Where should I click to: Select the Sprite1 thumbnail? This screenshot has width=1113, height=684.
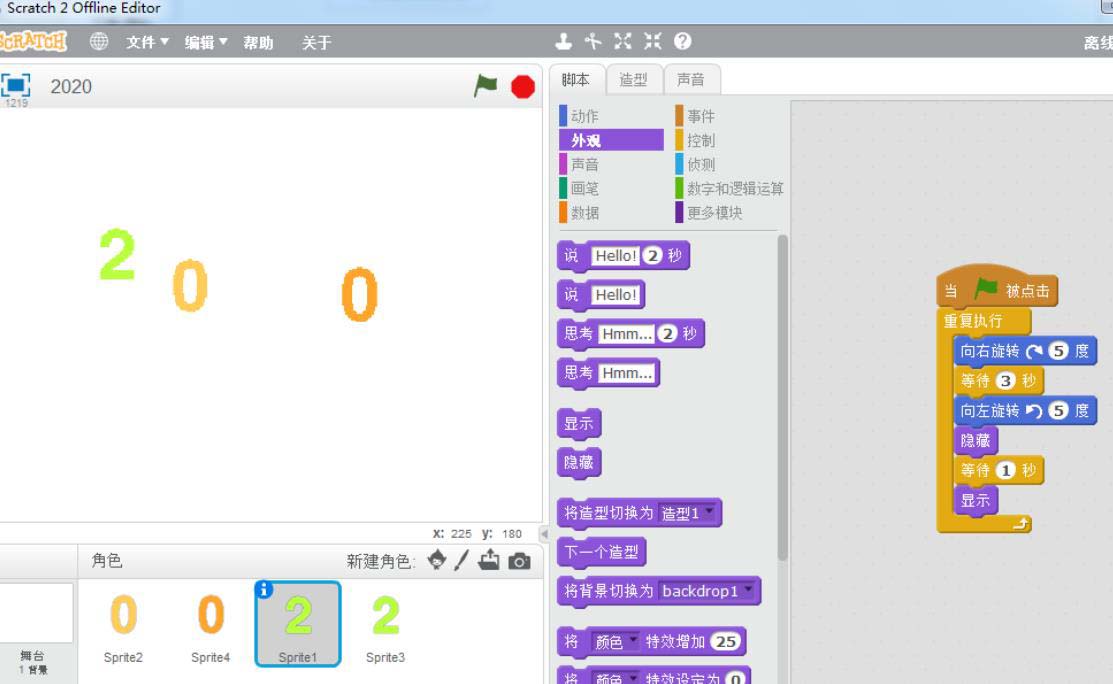(x=298, y=624)
